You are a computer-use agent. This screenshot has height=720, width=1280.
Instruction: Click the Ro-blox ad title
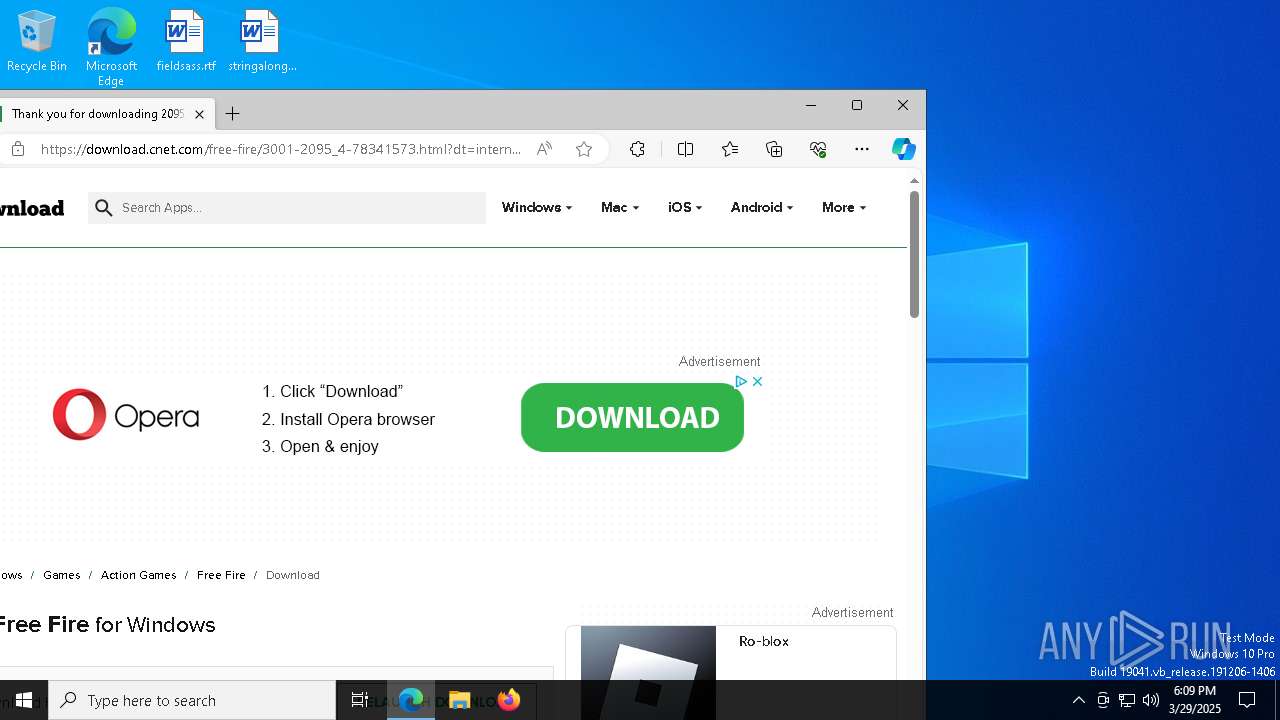[x=764, y=641]
